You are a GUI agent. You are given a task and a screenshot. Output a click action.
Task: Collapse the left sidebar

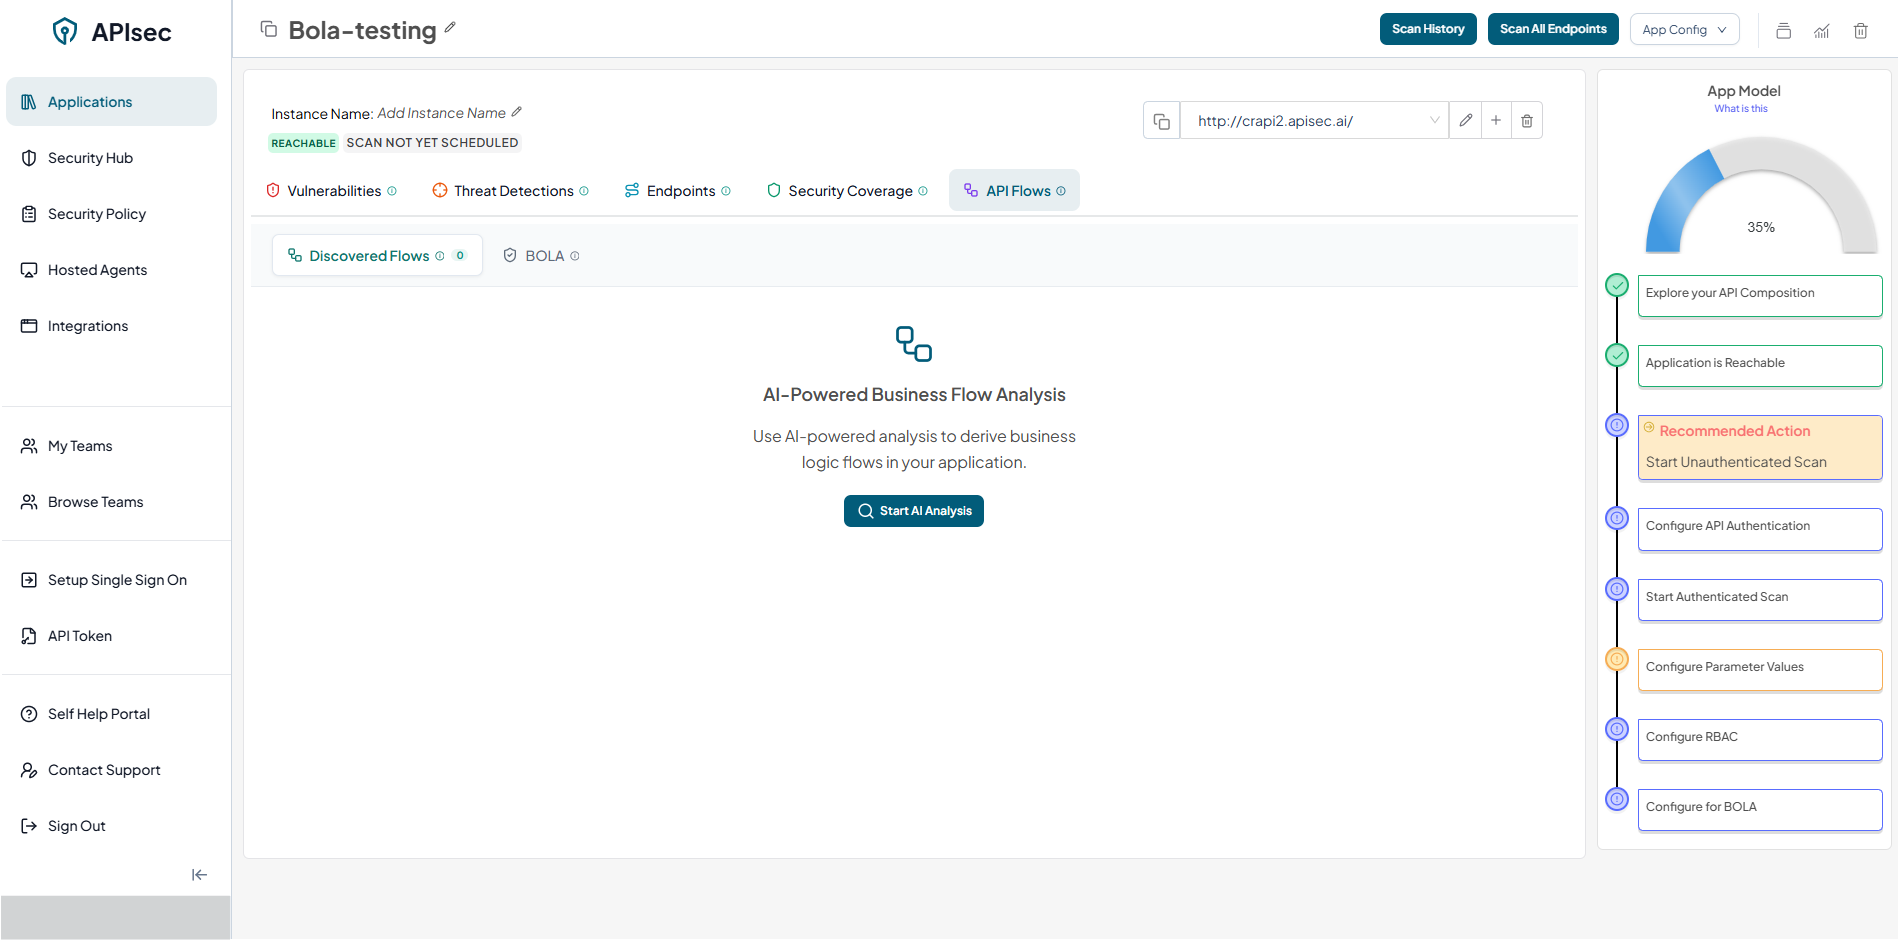pos(199,875)
